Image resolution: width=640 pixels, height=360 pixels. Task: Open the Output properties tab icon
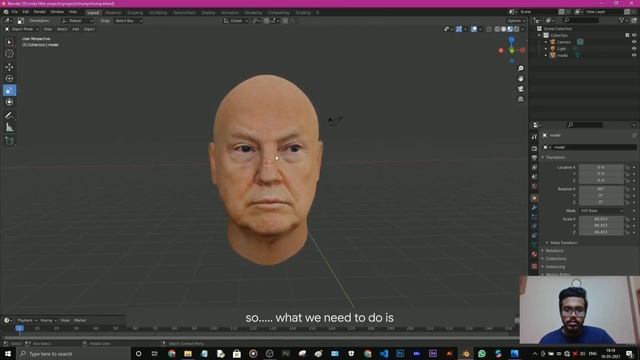[x=534, y=158]
